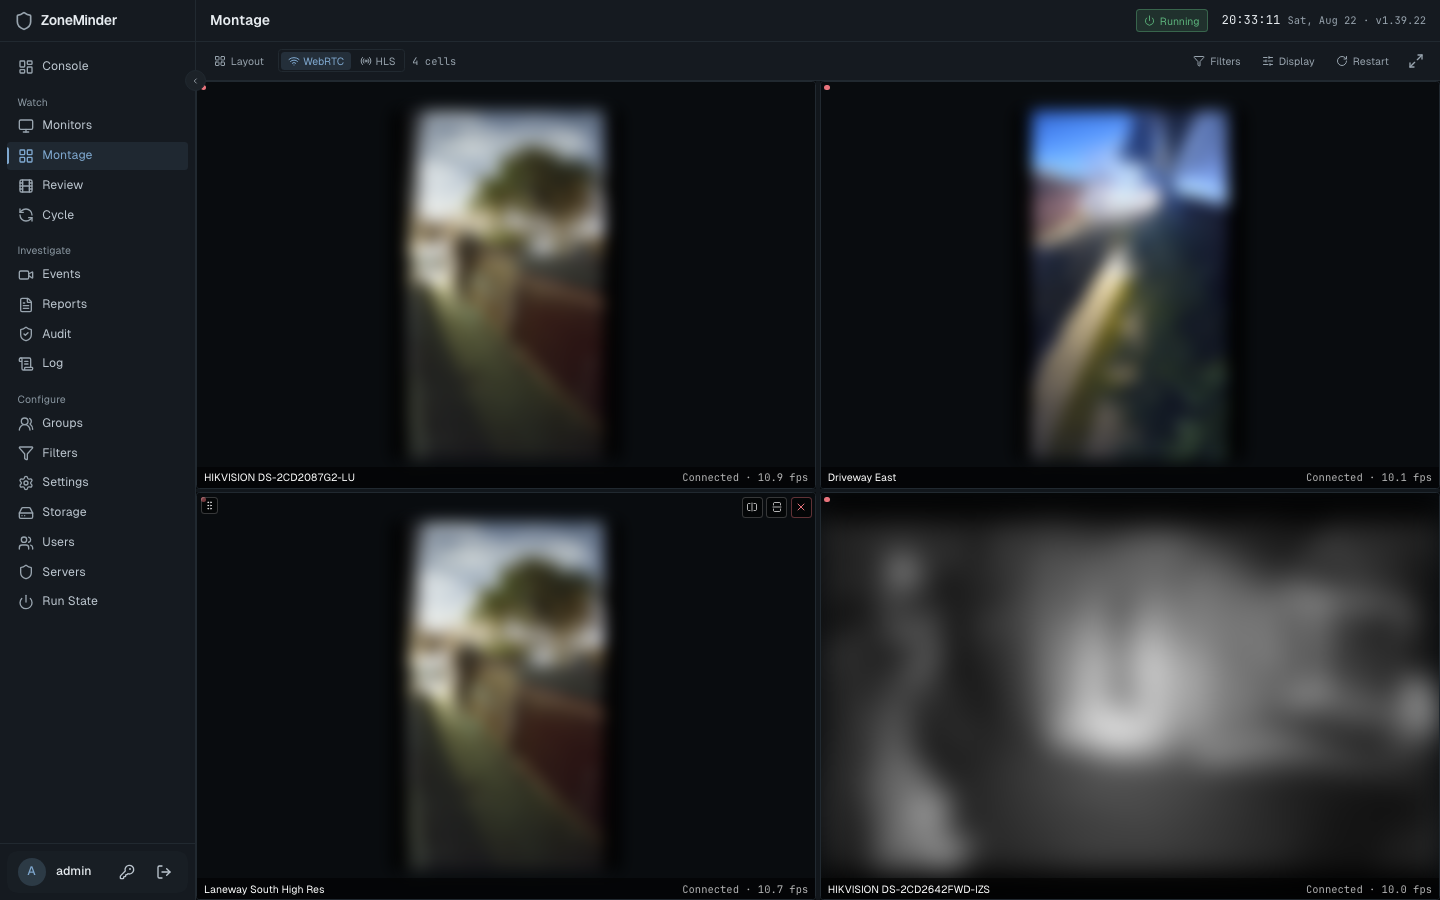The height and width of the screenshot is (900, 1440).
Task: Open the Cycle view
Action: (x=97, y=215)
